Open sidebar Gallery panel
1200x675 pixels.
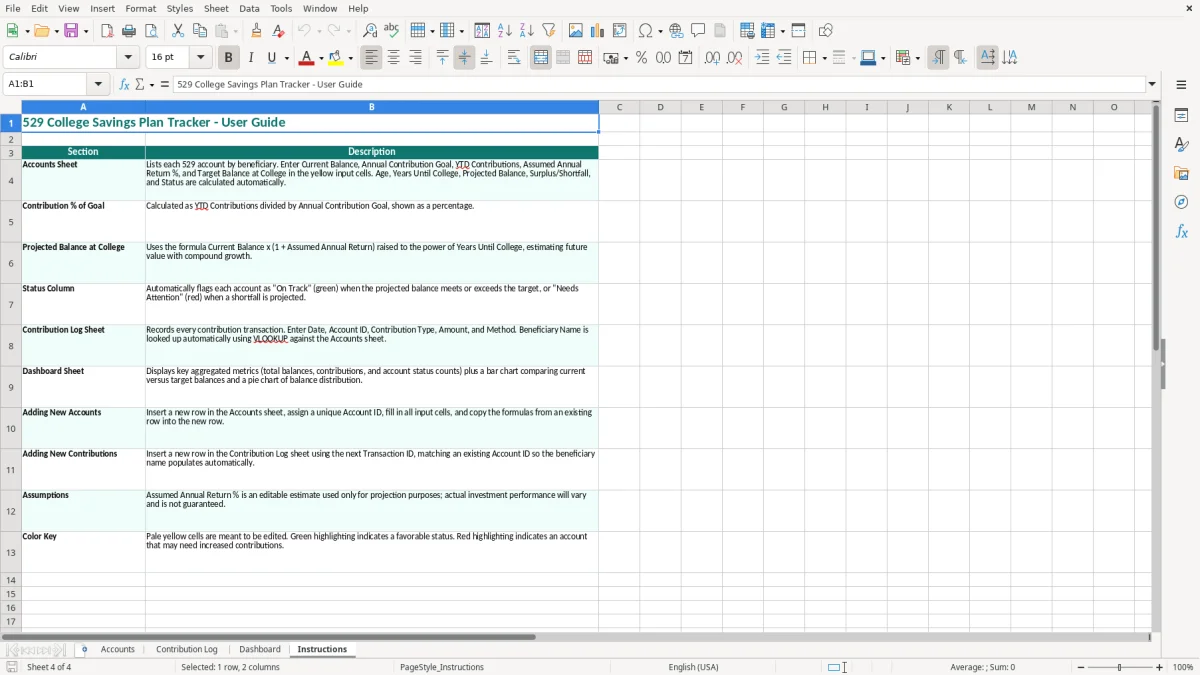[x=1181, y=174]
